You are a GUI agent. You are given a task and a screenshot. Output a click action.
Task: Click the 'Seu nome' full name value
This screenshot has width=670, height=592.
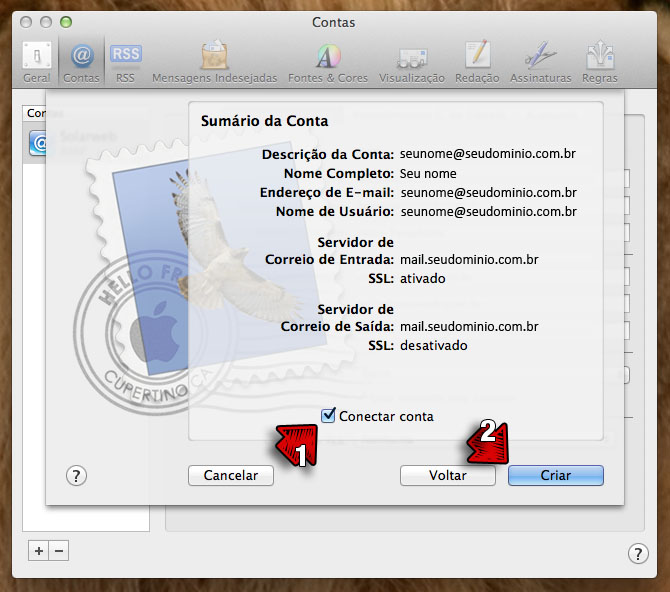point(428,174)
